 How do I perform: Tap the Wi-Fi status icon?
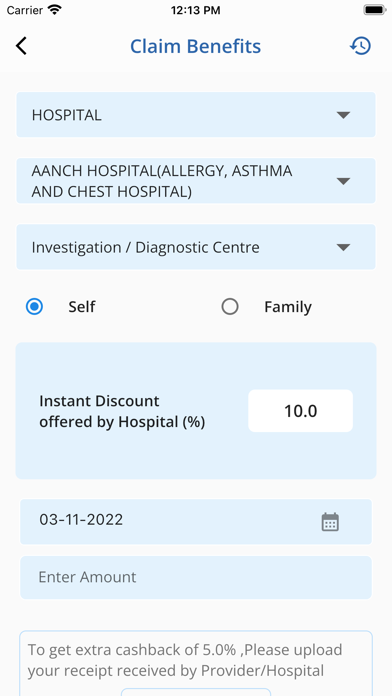(x=55, y=10)
